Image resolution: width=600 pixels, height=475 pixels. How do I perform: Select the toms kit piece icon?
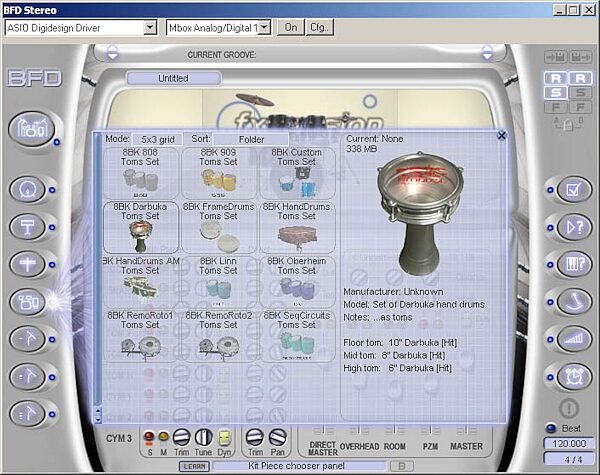[28, 302]
